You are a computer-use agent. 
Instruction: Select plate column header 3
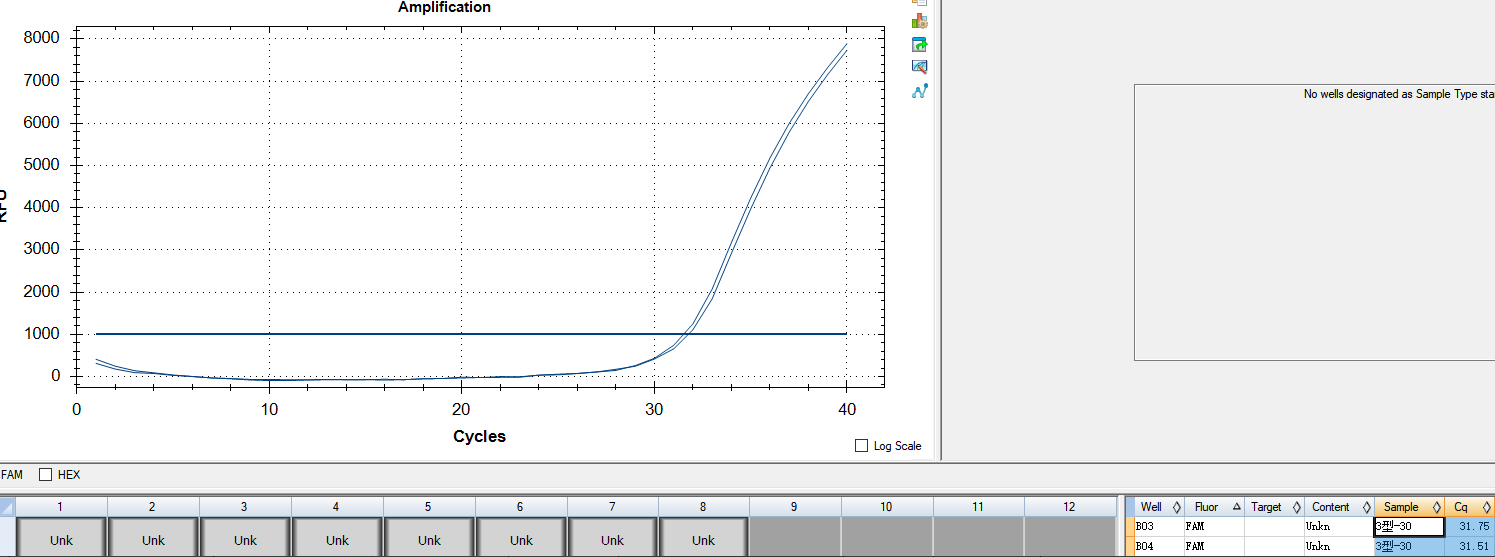(x=245, y=507)
